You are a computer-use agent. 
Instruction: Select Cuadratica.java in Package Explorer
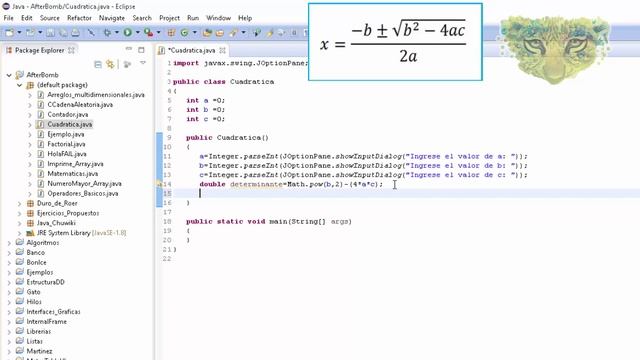[69, 124]
